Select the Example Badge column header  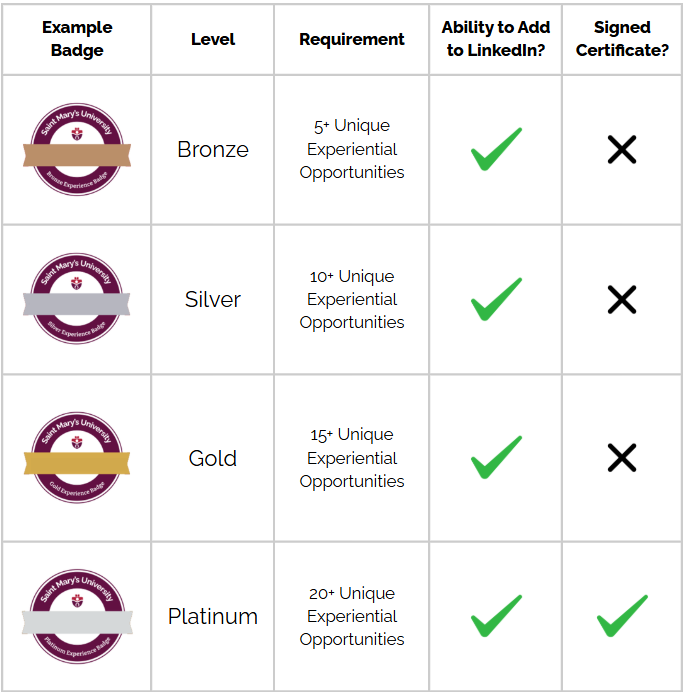(77, 39)
